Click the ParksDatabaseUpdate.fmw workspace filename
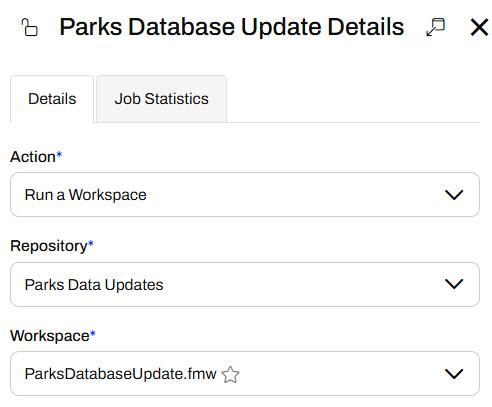 coord(121,374)
